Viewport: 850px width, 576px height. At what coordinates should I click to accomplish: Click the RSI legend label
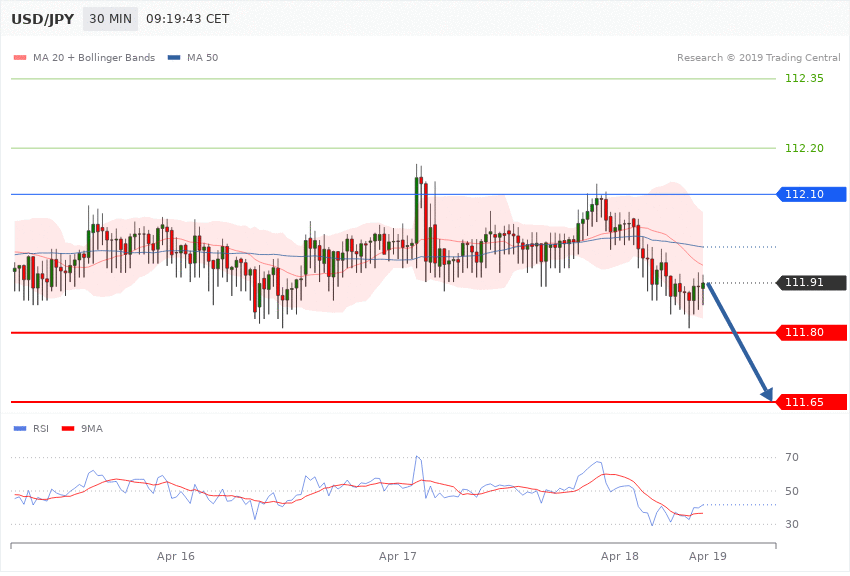tap(41, 429)
